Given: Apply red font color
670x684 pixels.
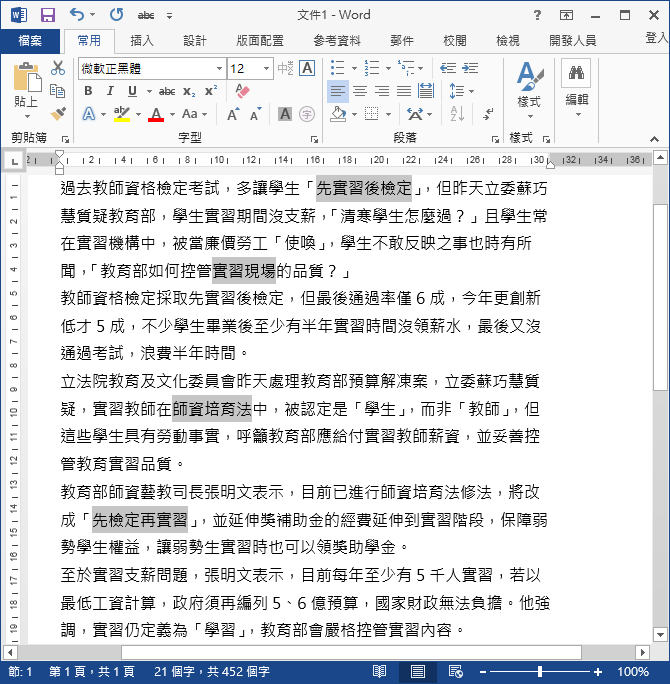Looking at the screenshot, I should click(x=156, y=114).
